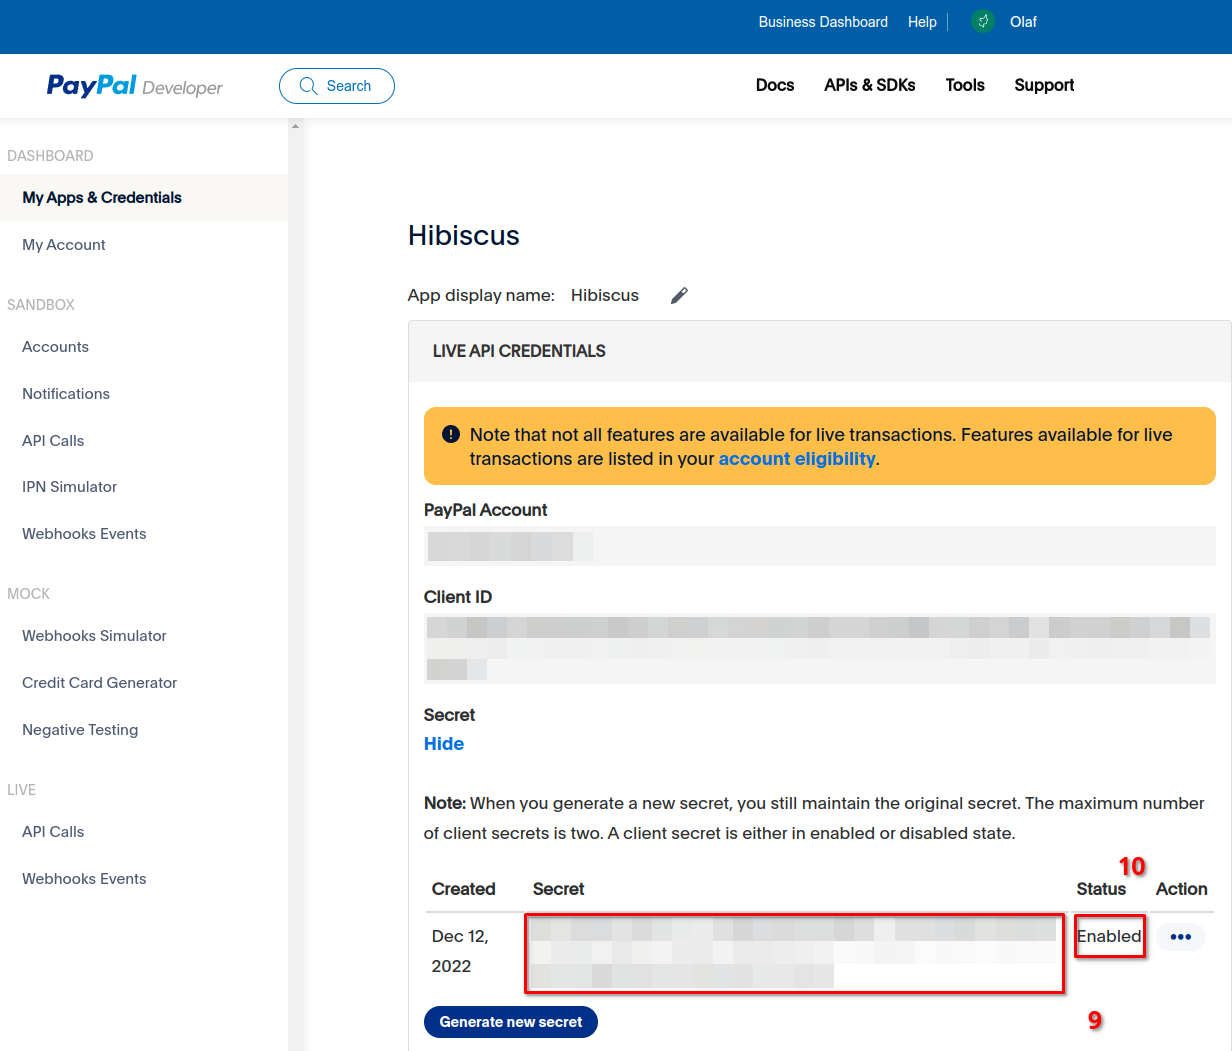
Task: Click the Hibiscus page heading
Action: tap(464, 236)
